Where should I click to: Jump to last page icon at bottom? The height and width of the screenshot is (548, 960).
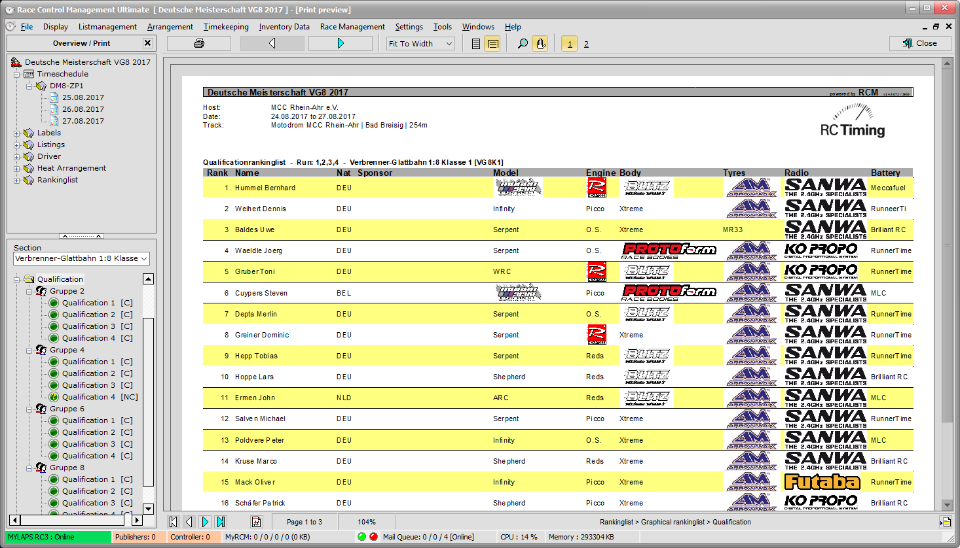click(x=221, y=522)
